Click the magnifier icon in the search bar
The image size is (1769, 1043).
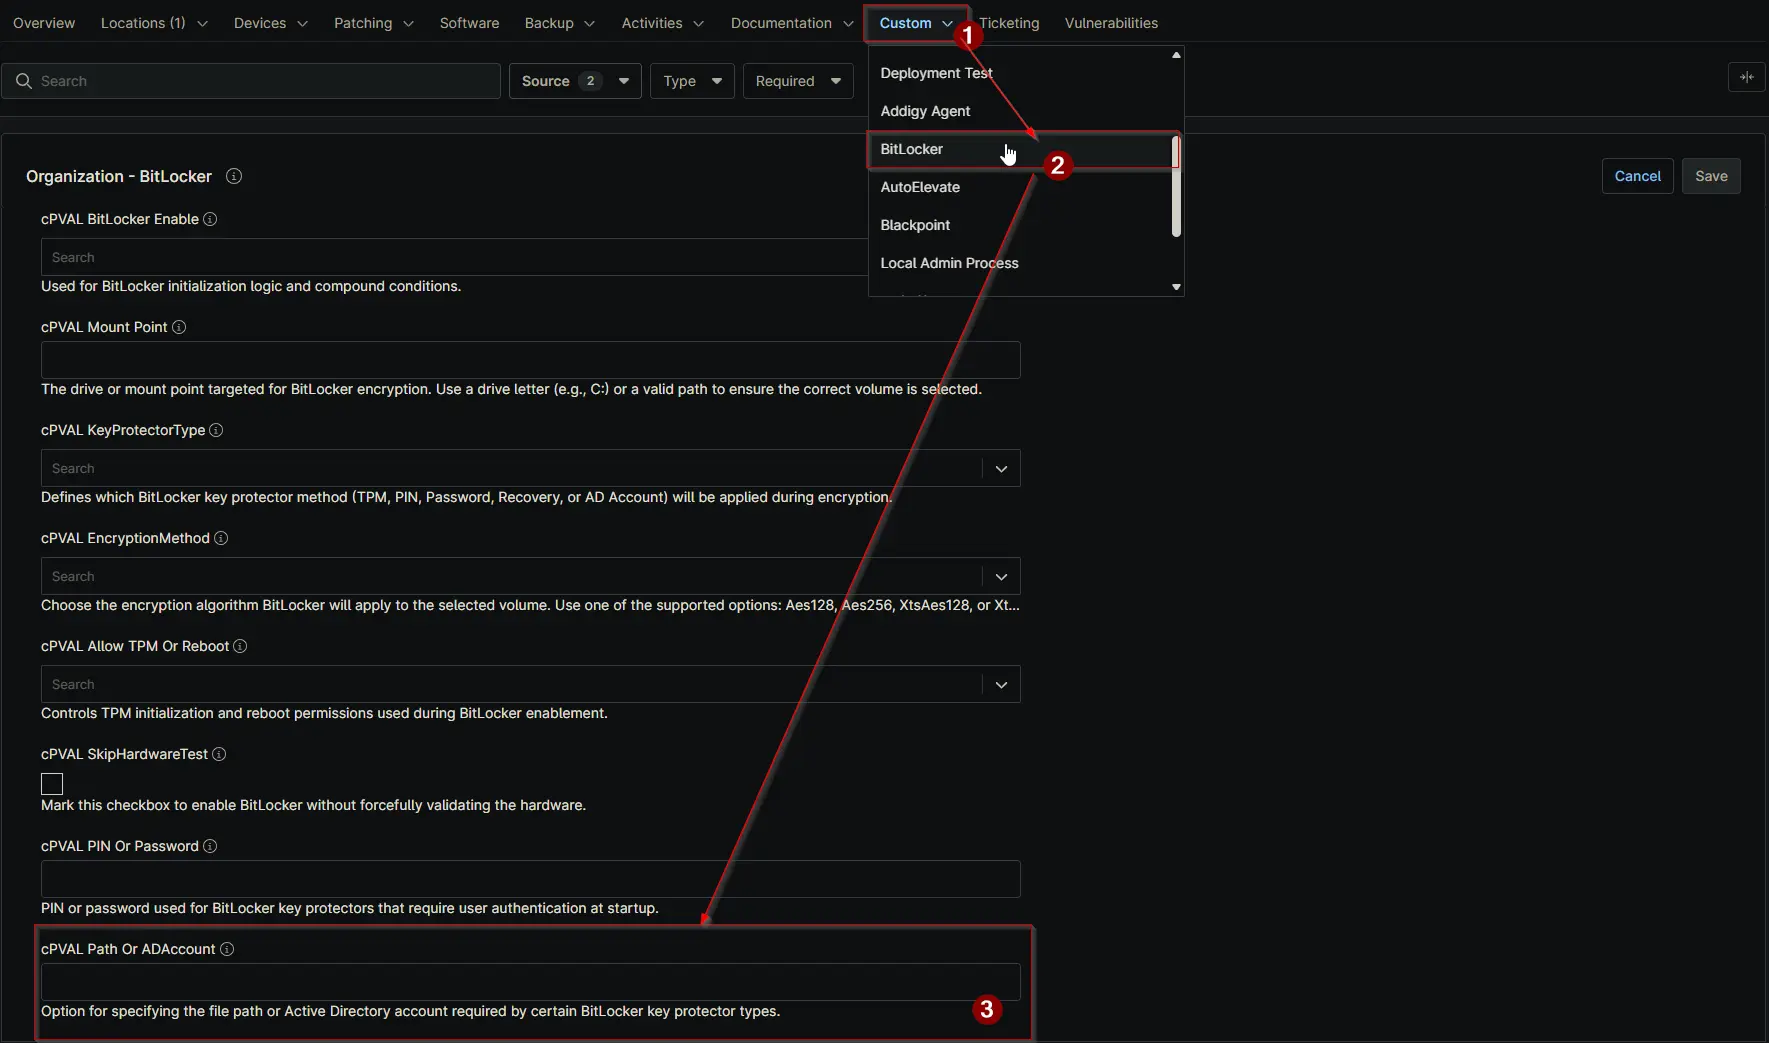click(25, 81)
